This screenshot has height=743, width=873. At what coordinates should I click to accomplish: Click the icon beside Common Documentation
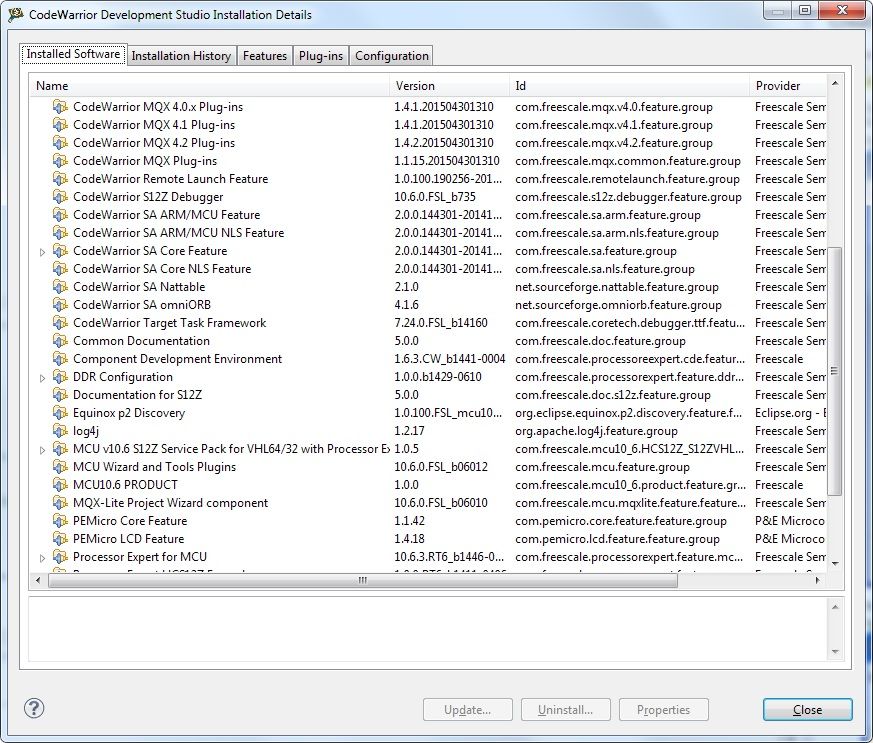pyautogui.click(x=60, y=341)
